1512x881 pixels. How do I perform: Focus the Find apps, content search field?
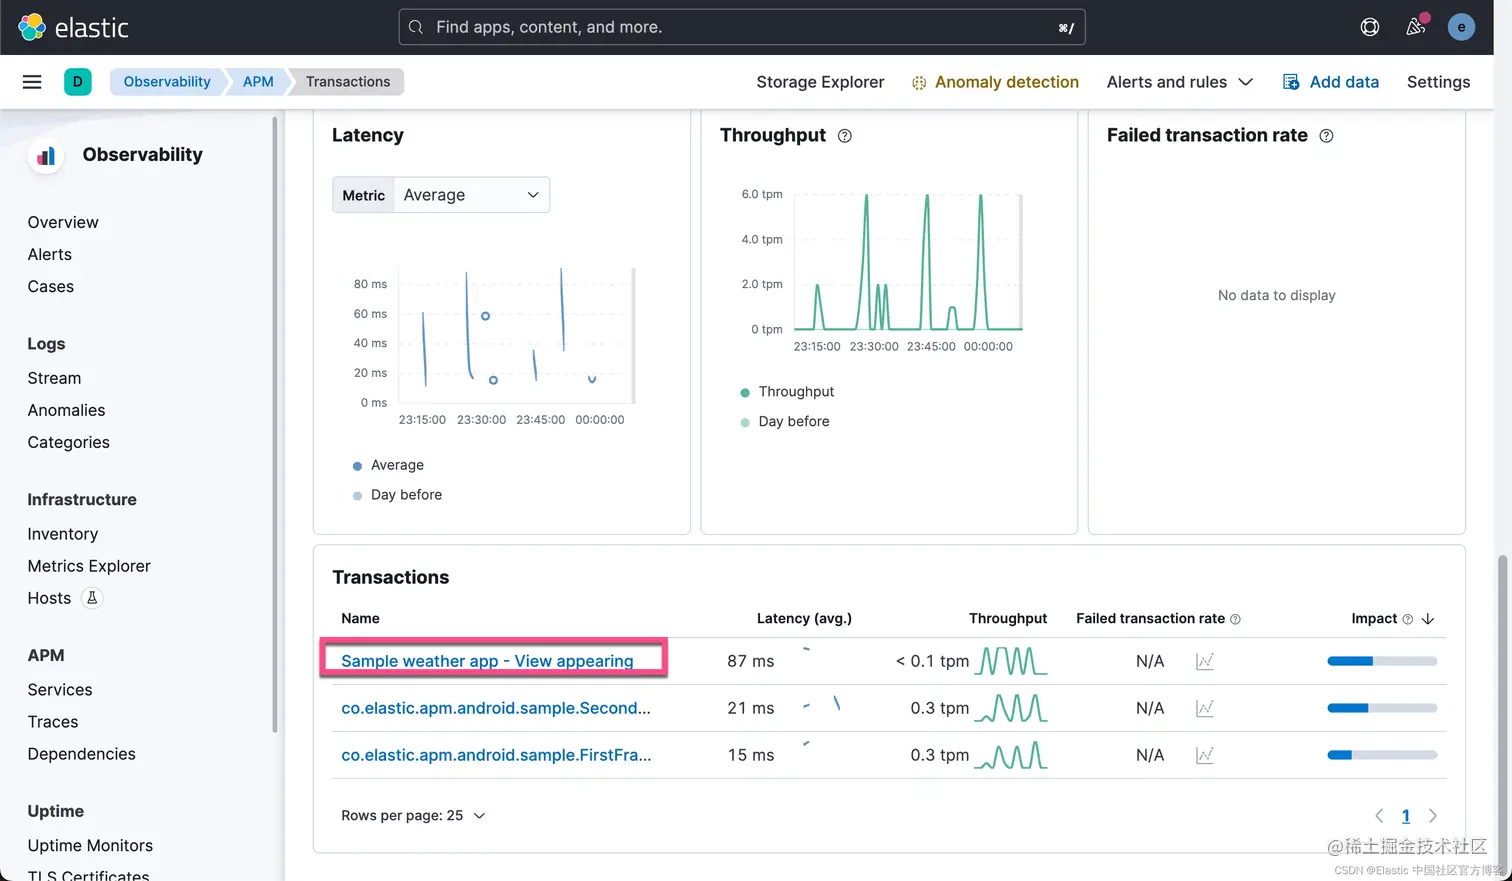(742, 27)
